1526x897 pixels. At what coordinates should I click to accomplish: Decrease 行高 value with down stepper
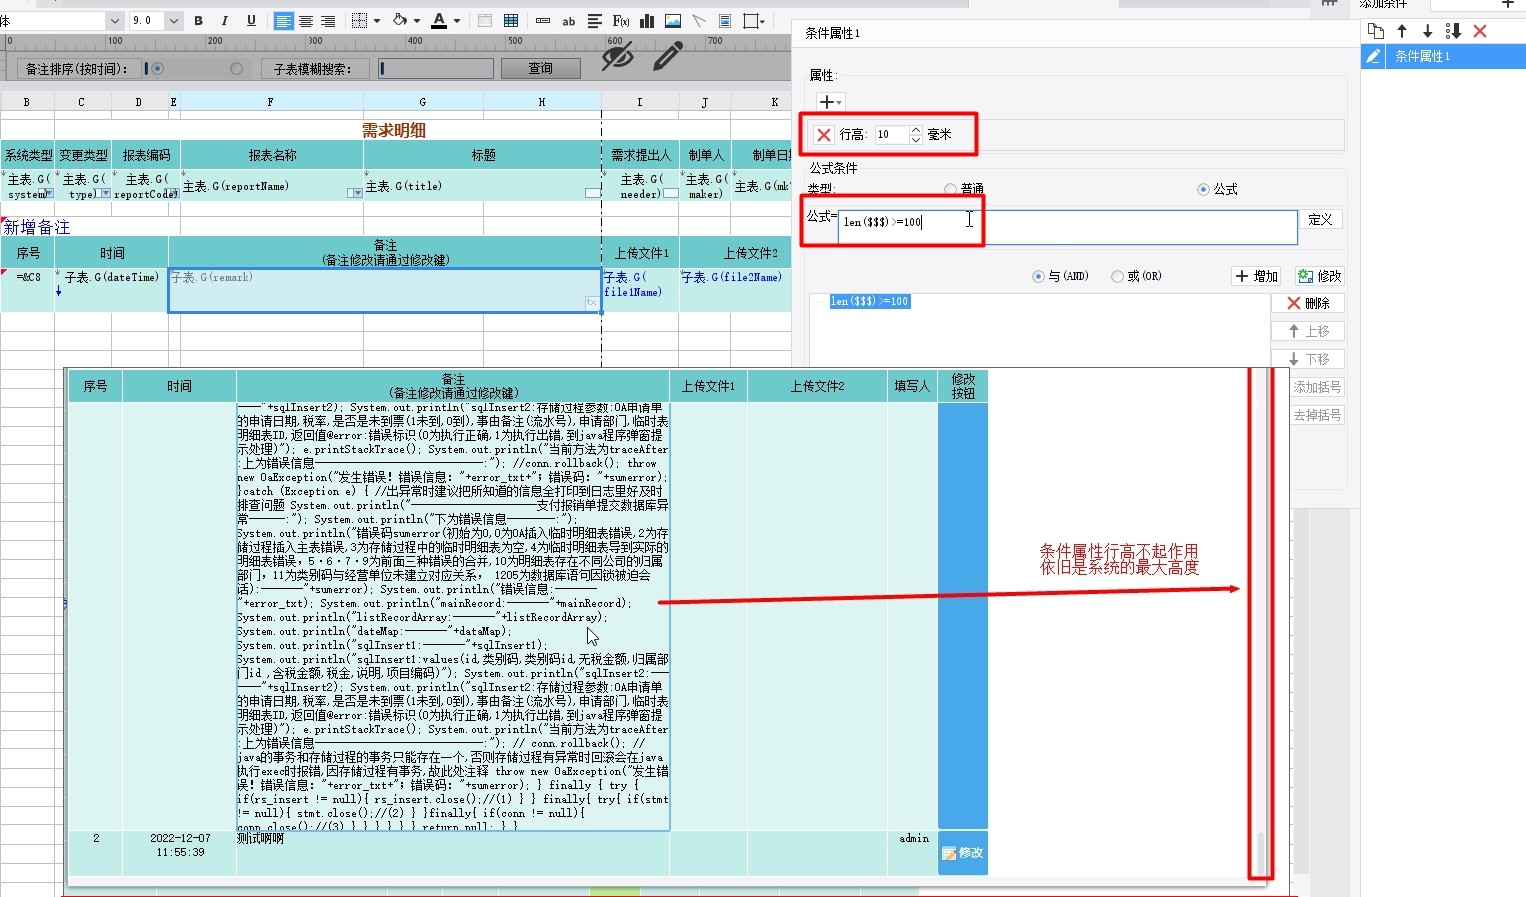point(916,139)
